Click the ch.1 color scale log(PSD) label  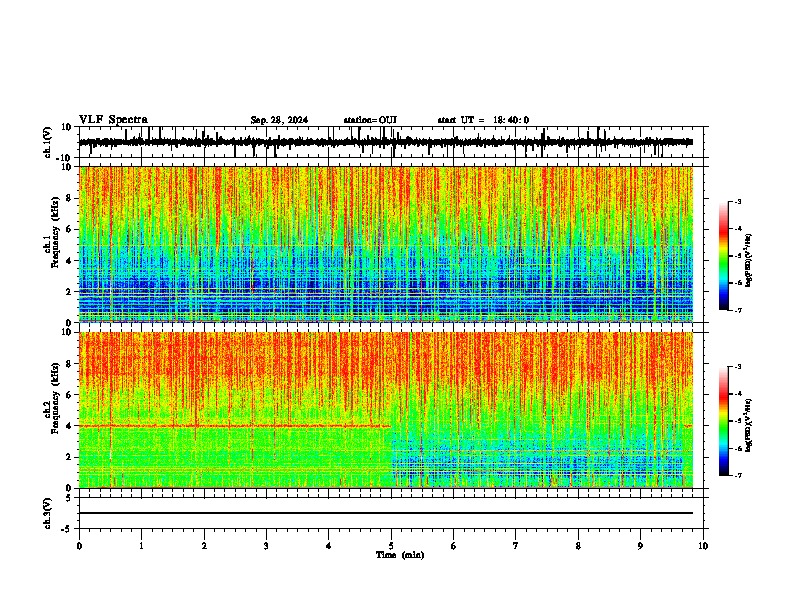click(749, 261)
